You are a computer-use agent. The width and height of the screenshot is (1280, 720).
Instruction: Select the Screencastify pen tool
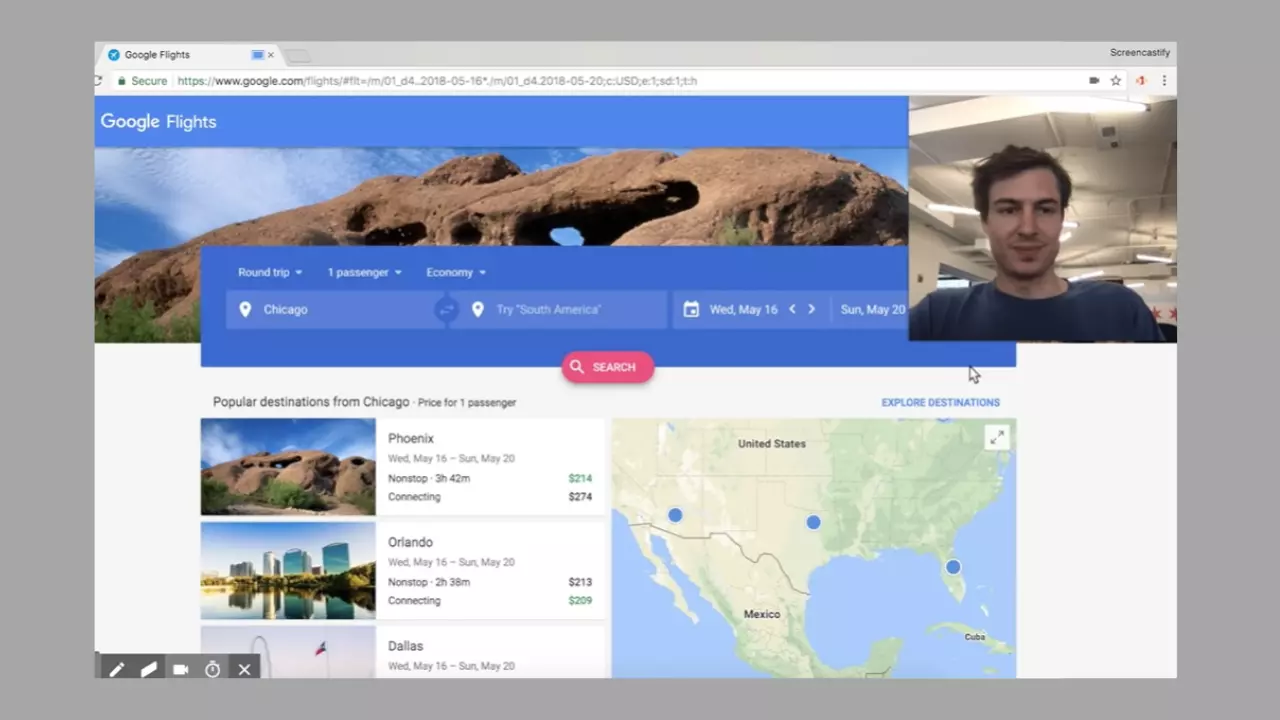[117, 670]
